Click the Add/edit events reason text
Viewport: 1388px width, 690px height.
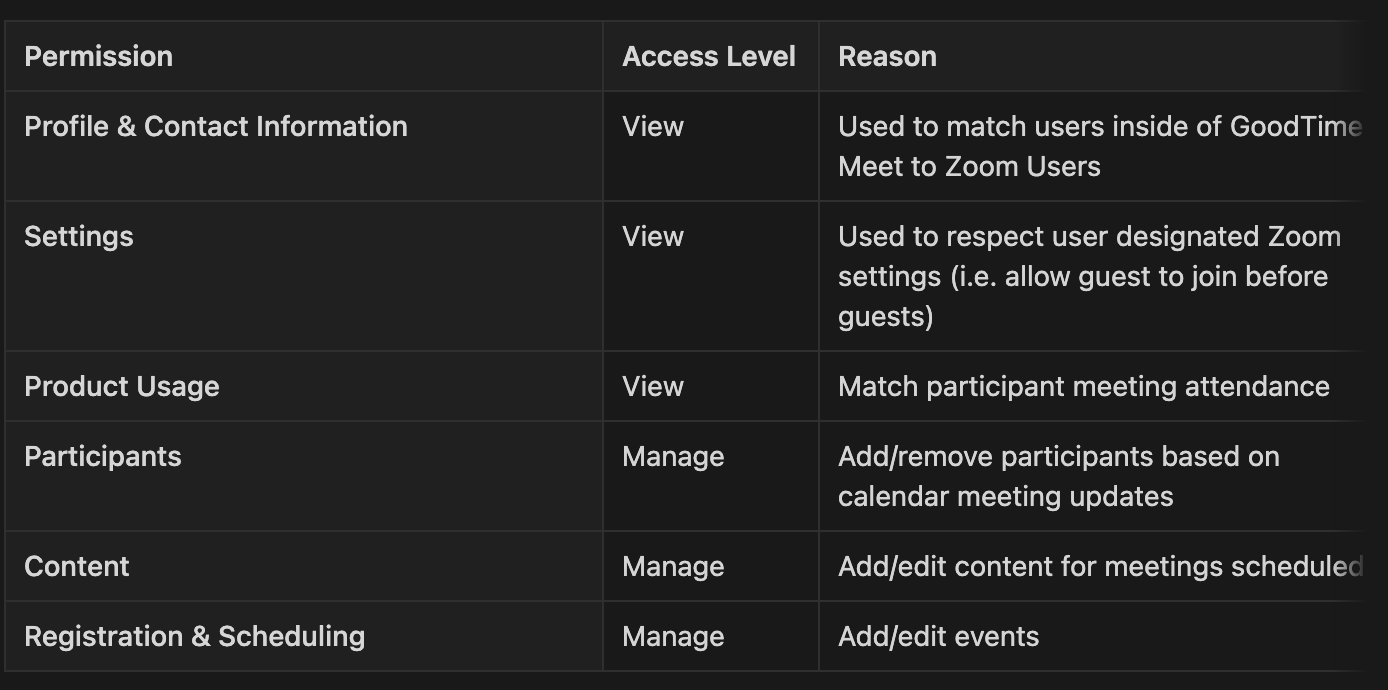[x=938, y=637]
